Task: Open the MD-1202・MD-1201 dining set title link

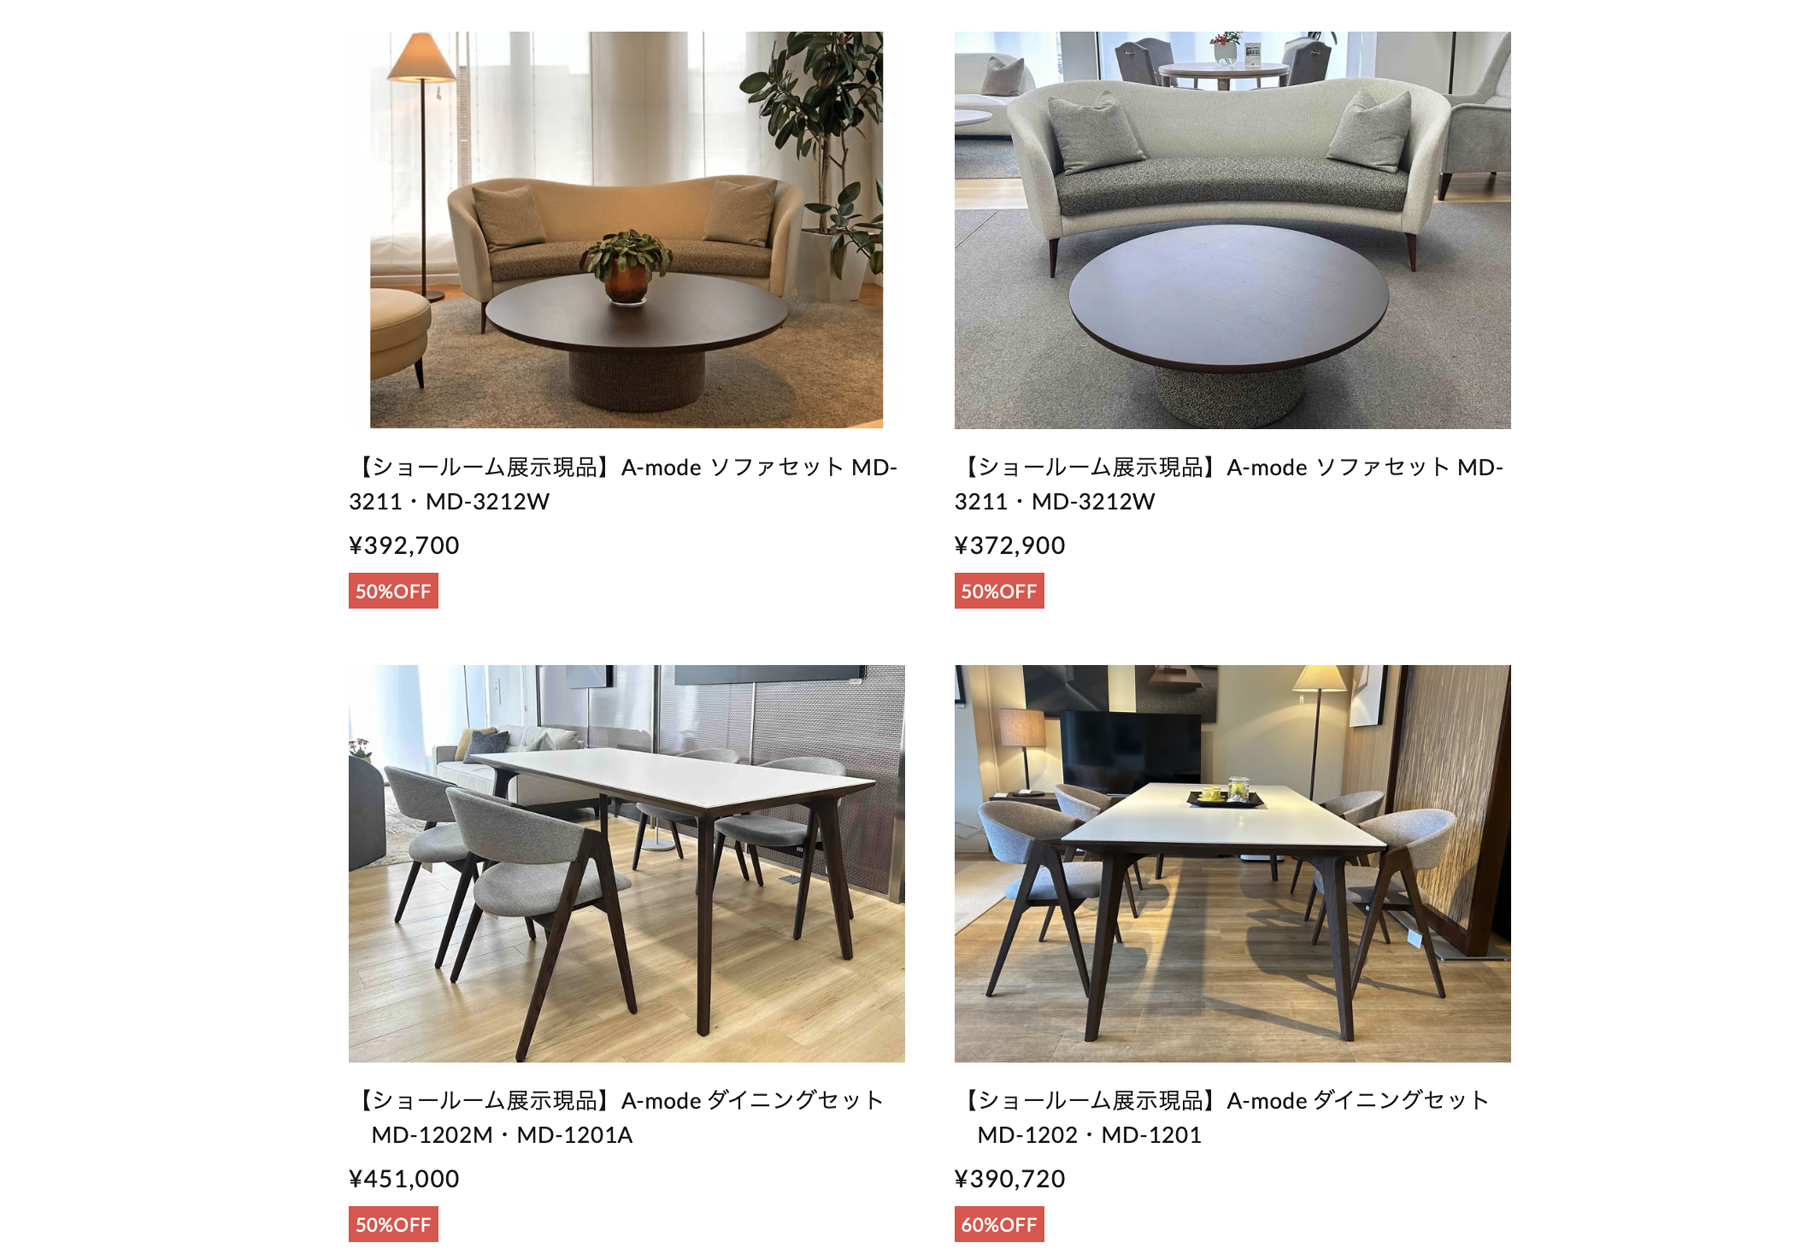Action: tap(1223, 1117)
